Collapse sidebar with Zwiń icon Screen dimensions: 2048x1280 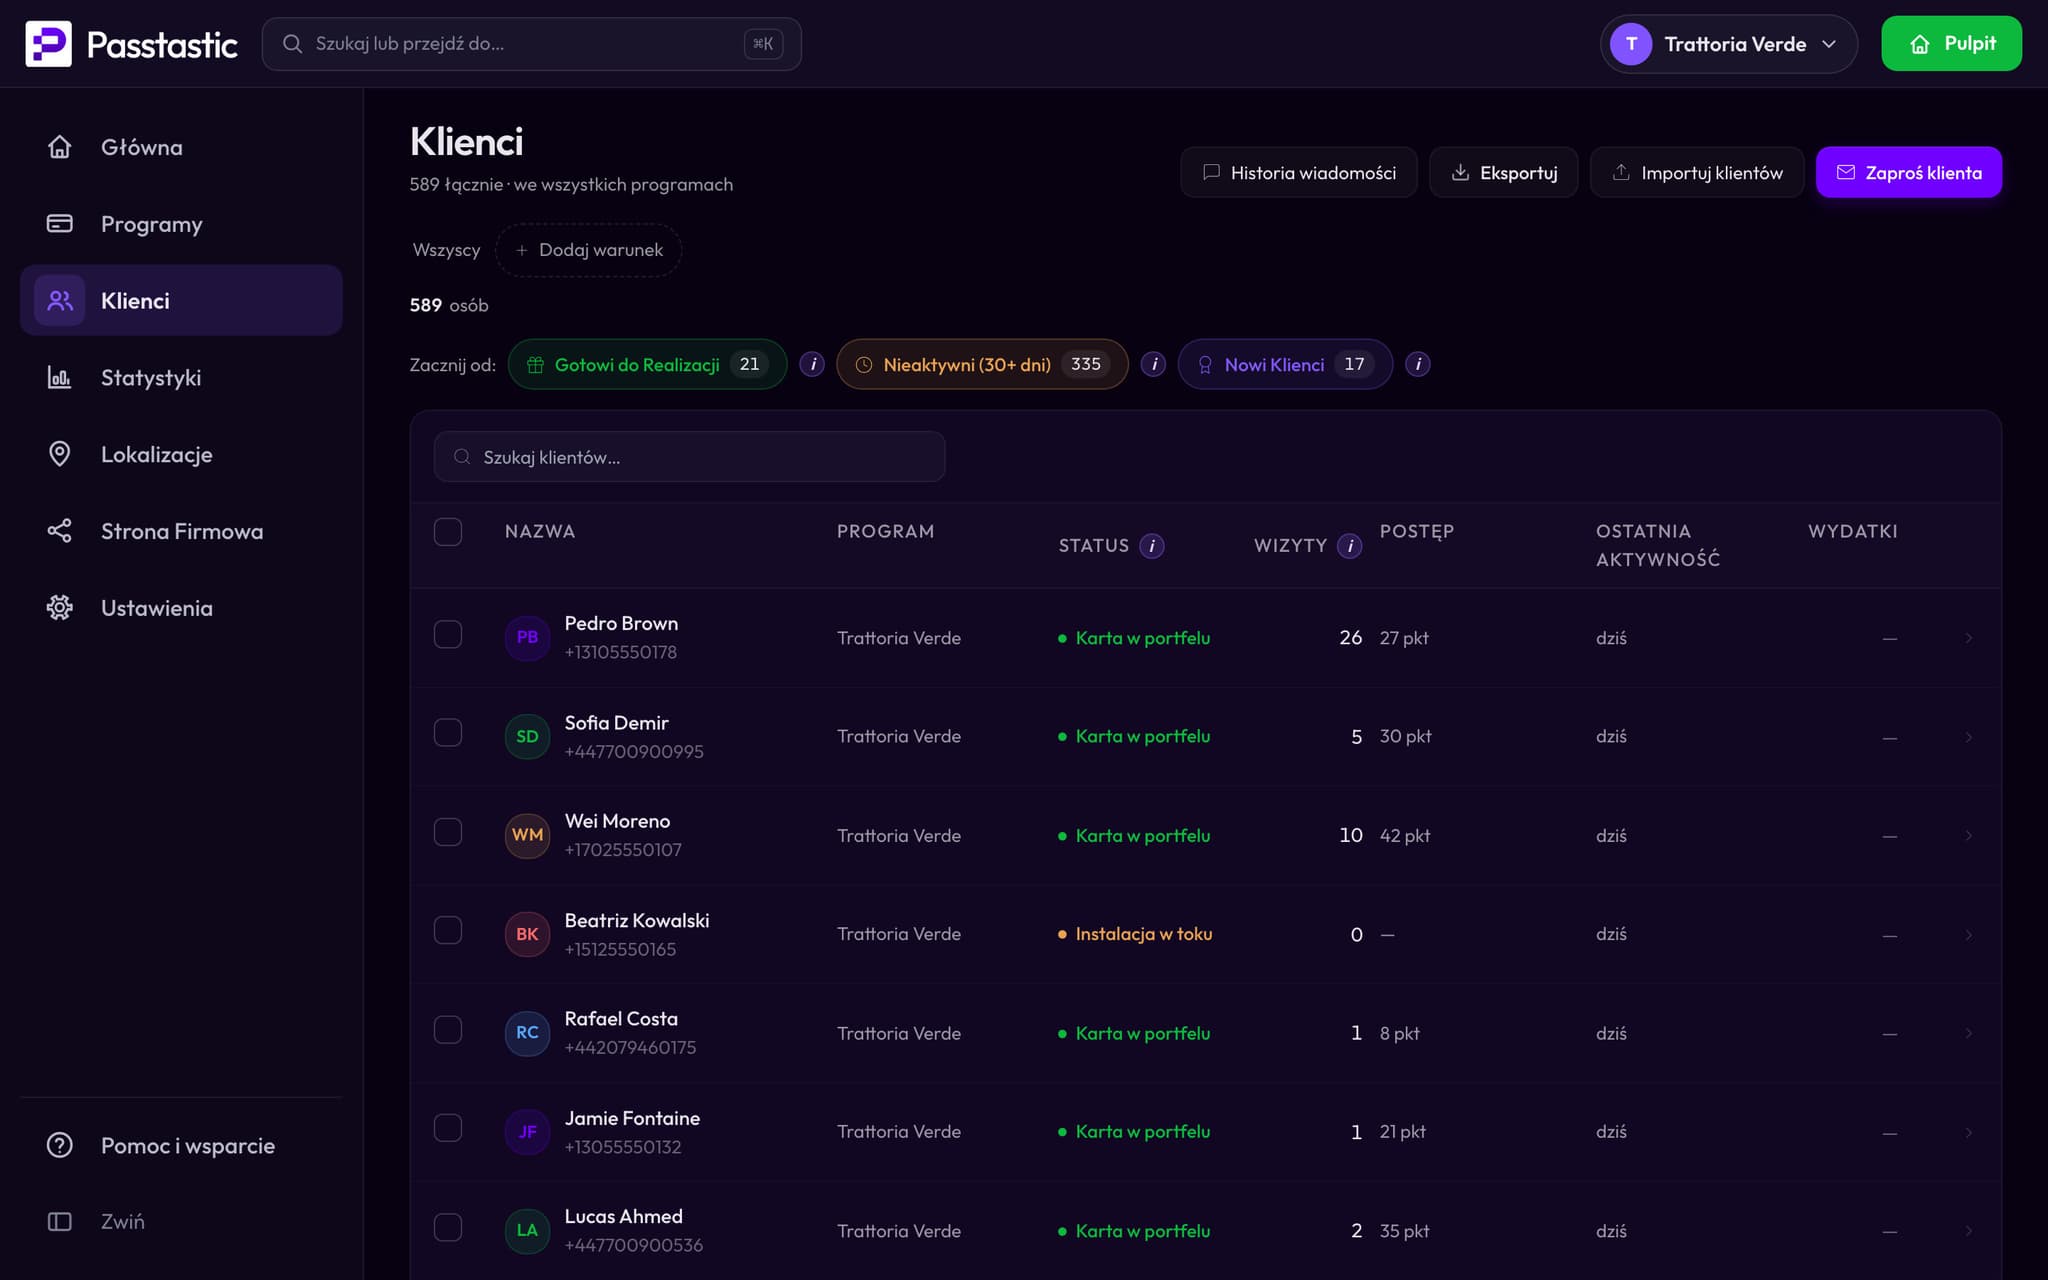[x=60, y=1221]
